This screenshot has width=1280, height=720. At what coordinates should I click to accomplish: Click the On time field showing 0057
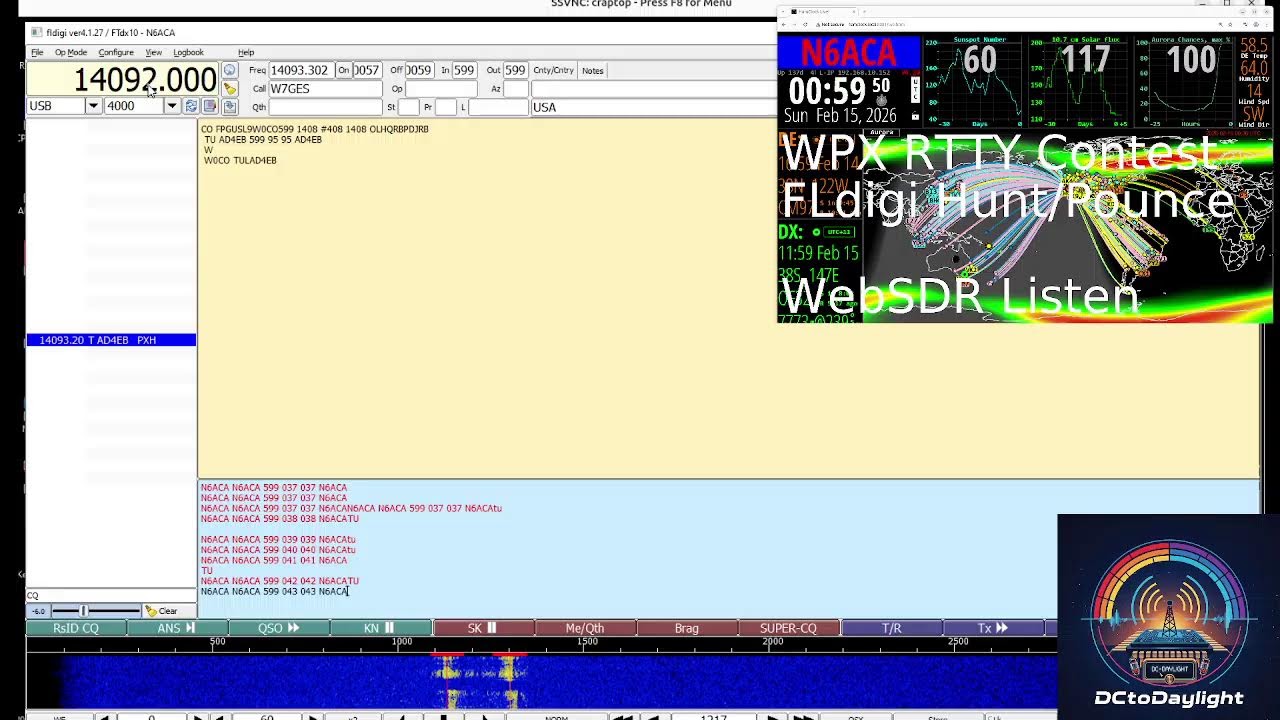pyautogui.click(x=366, y=70)
